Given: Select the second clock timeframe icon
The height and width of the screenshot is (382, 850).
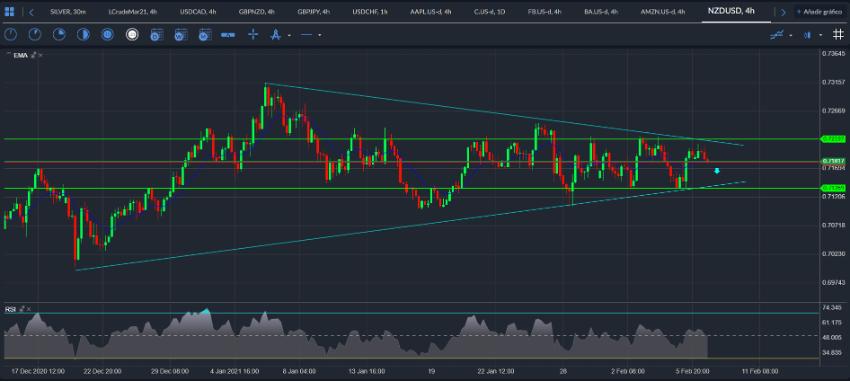Looking at the screenshot, I should tap(35, 35).
